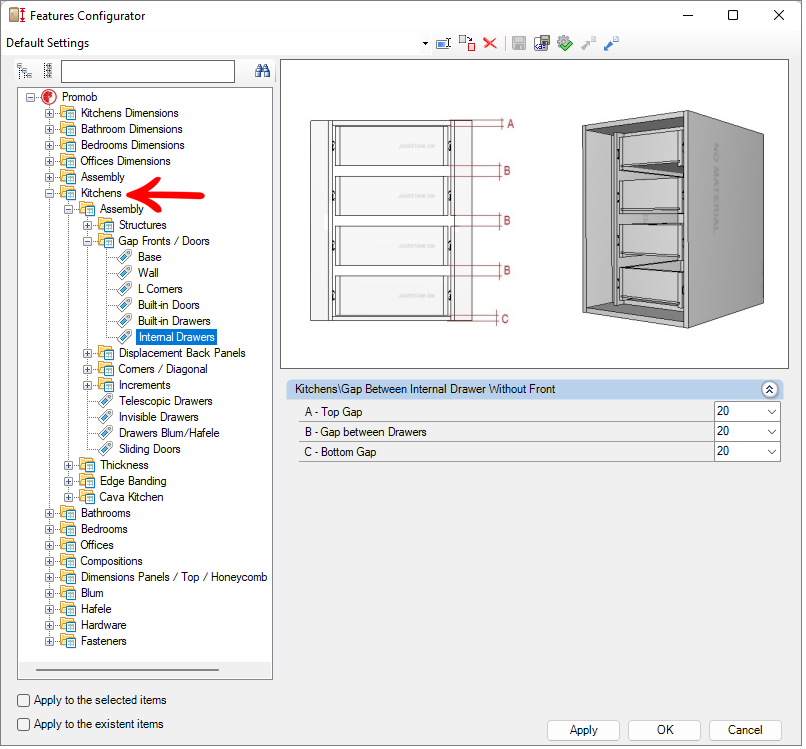Viewport: 806px width, 749px height.
Task: Click the red X delete settings icon
Action: (490, 43)
